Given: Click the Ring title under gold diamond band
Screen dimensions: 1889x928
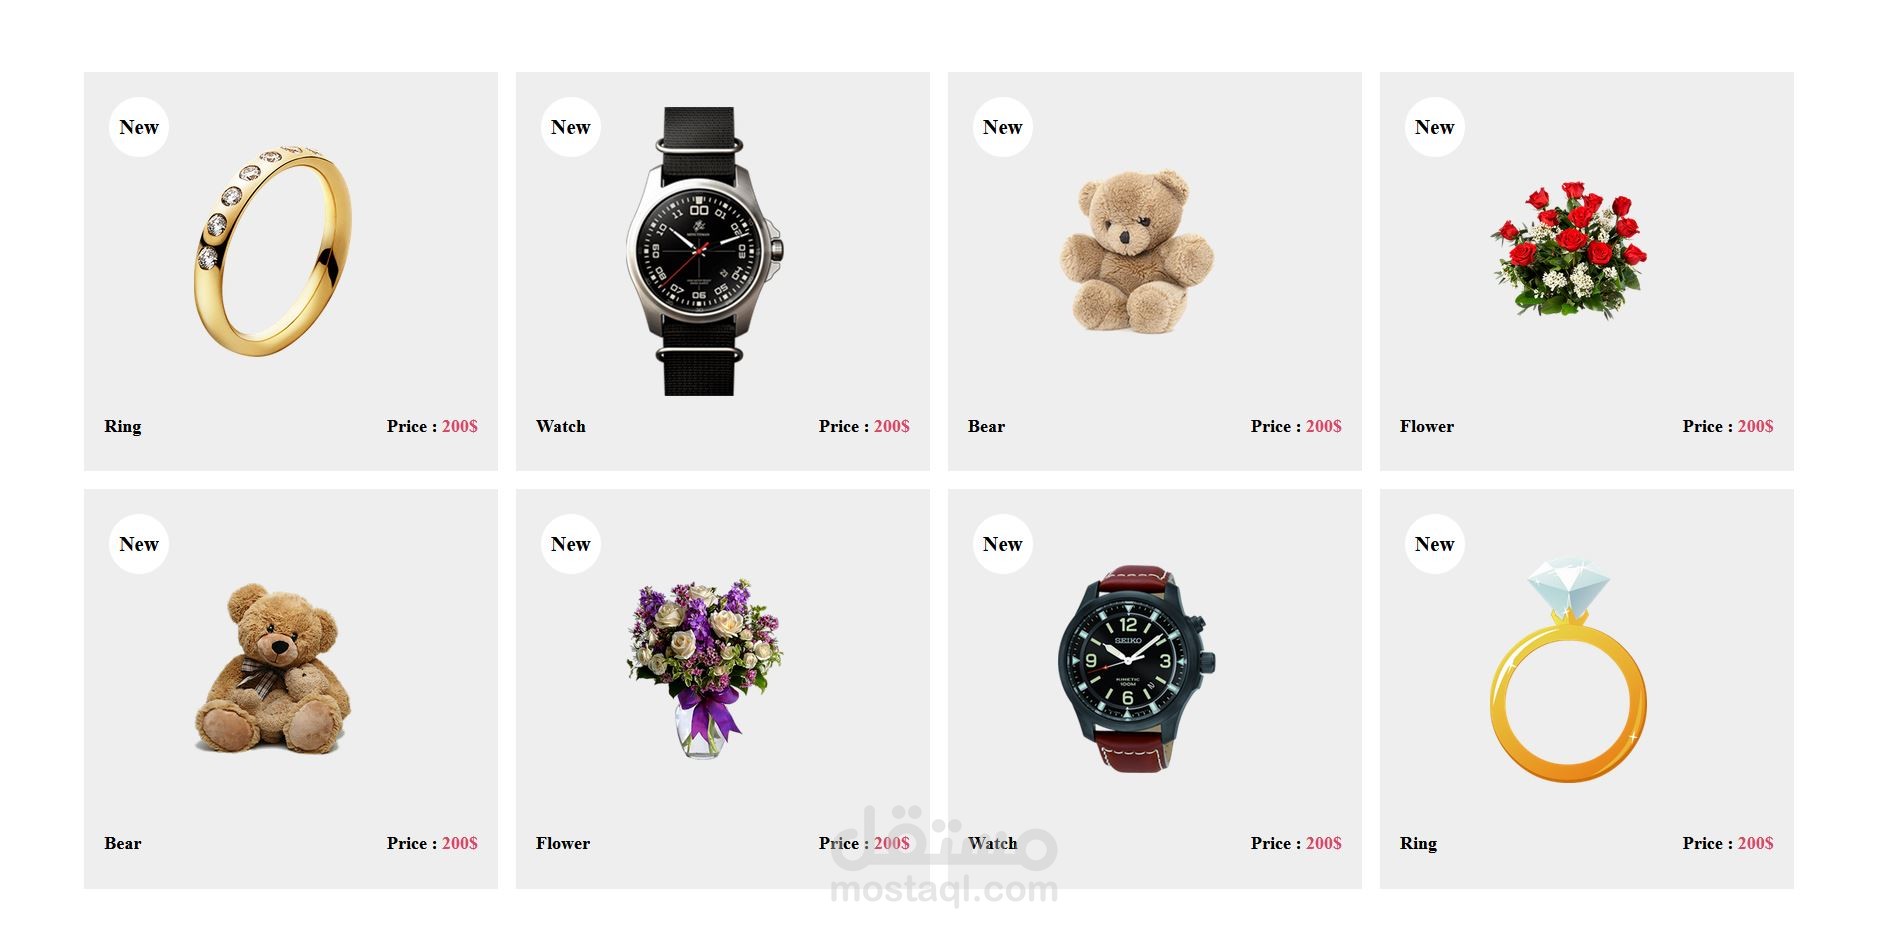Looking at the screenshot, I should (123, 427).
